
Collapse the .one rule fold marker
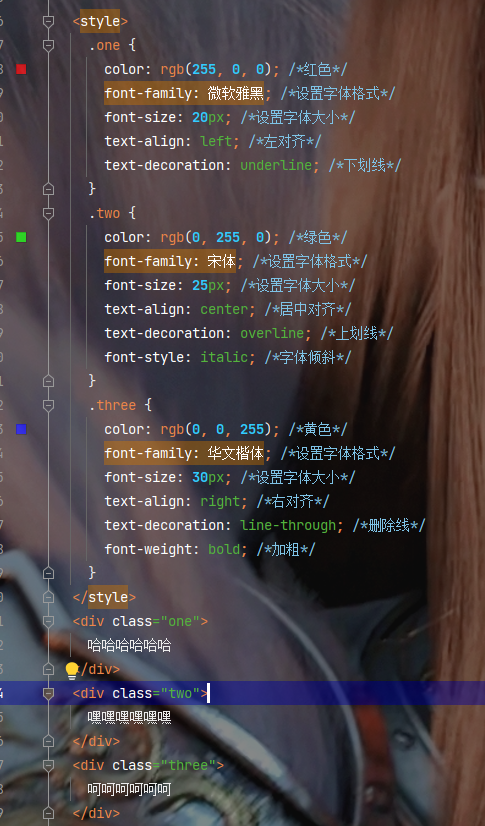coord(48,45)
